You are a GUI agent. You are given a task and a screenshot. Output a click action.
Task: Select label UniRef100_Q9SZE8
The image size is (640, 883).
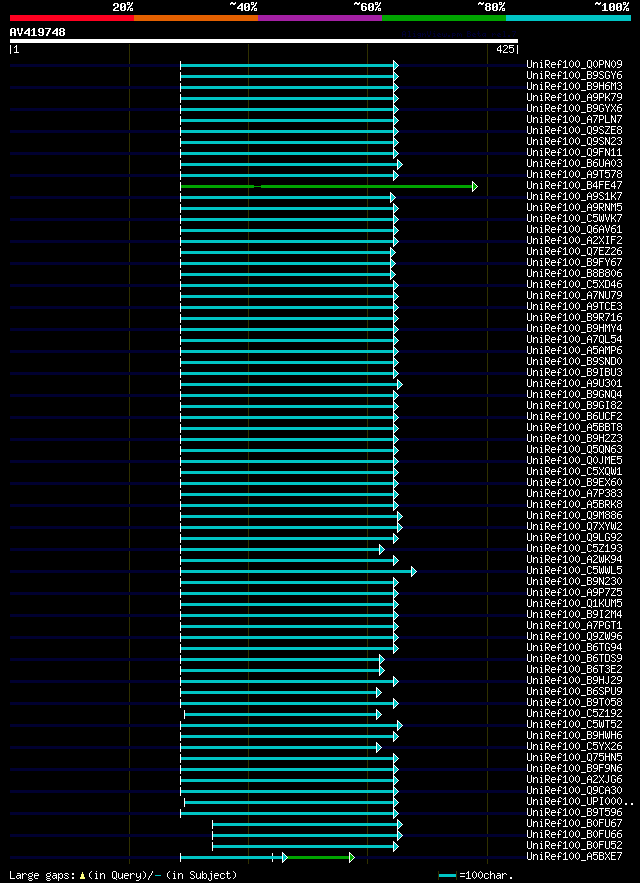point(575,131)
